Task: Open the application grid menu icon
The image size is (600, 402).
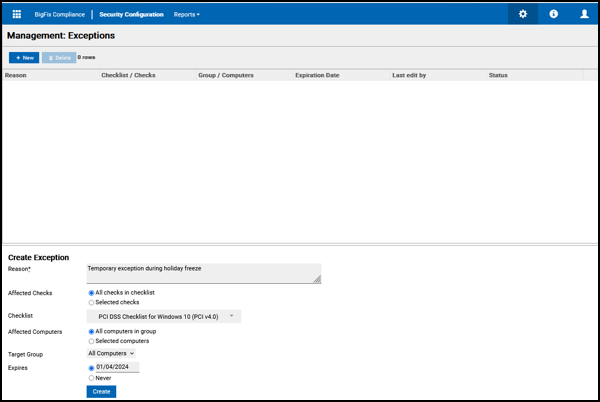Action: tap(16, 14)
